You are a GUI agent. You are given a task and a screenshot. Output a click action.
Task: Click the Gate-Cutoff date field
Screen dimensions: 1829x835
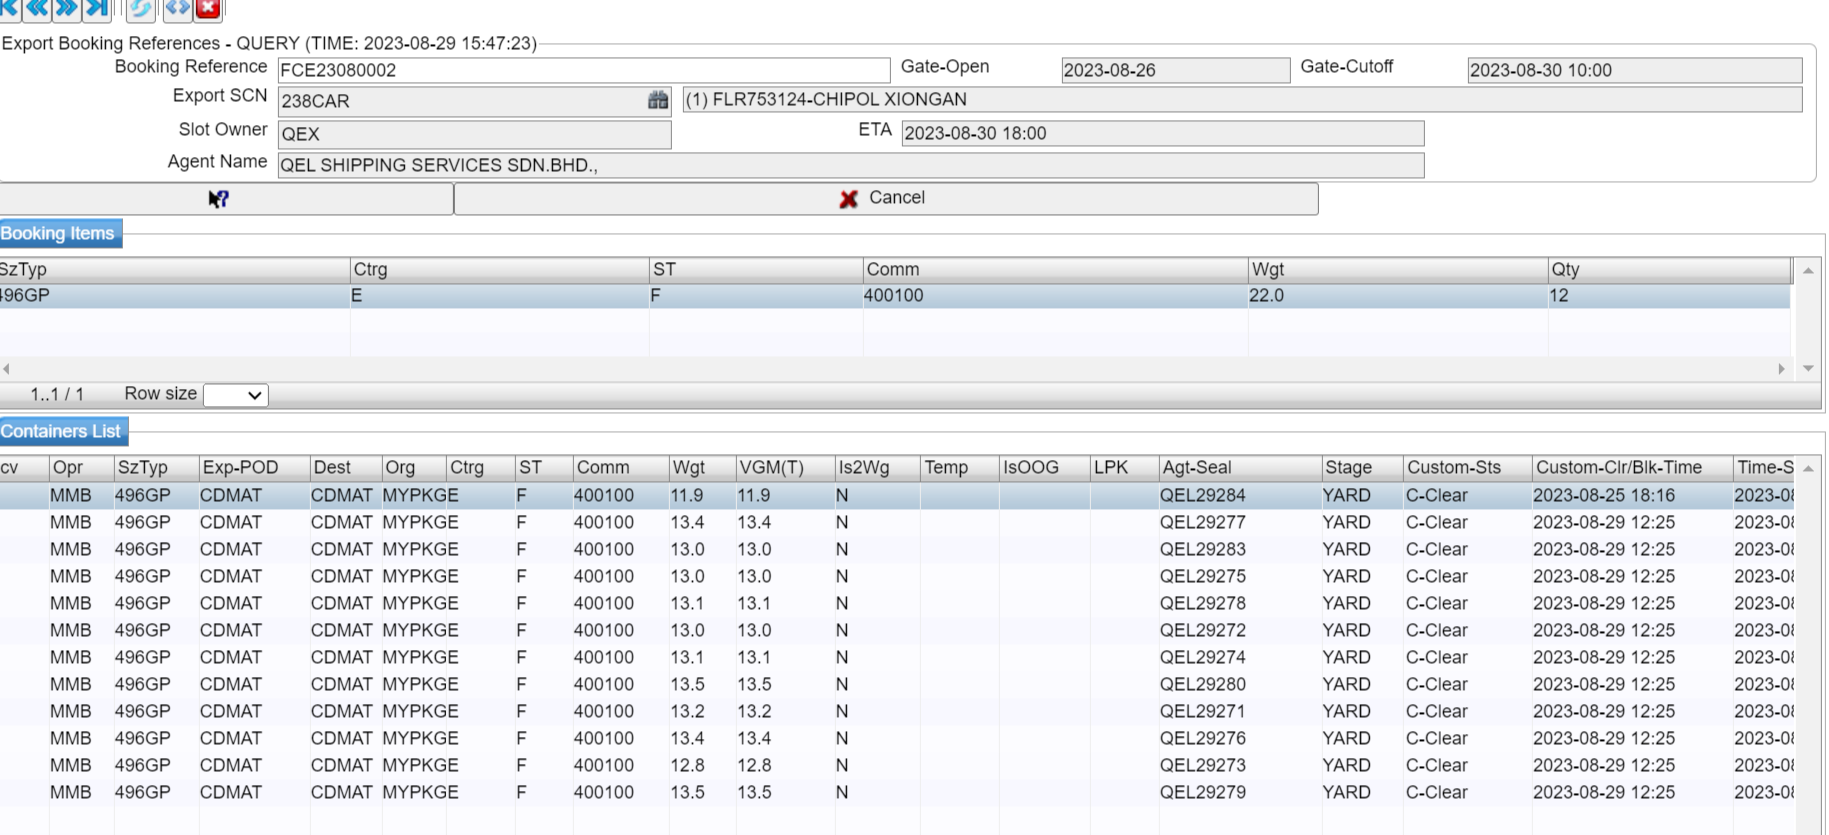(x=1633, y=70)
